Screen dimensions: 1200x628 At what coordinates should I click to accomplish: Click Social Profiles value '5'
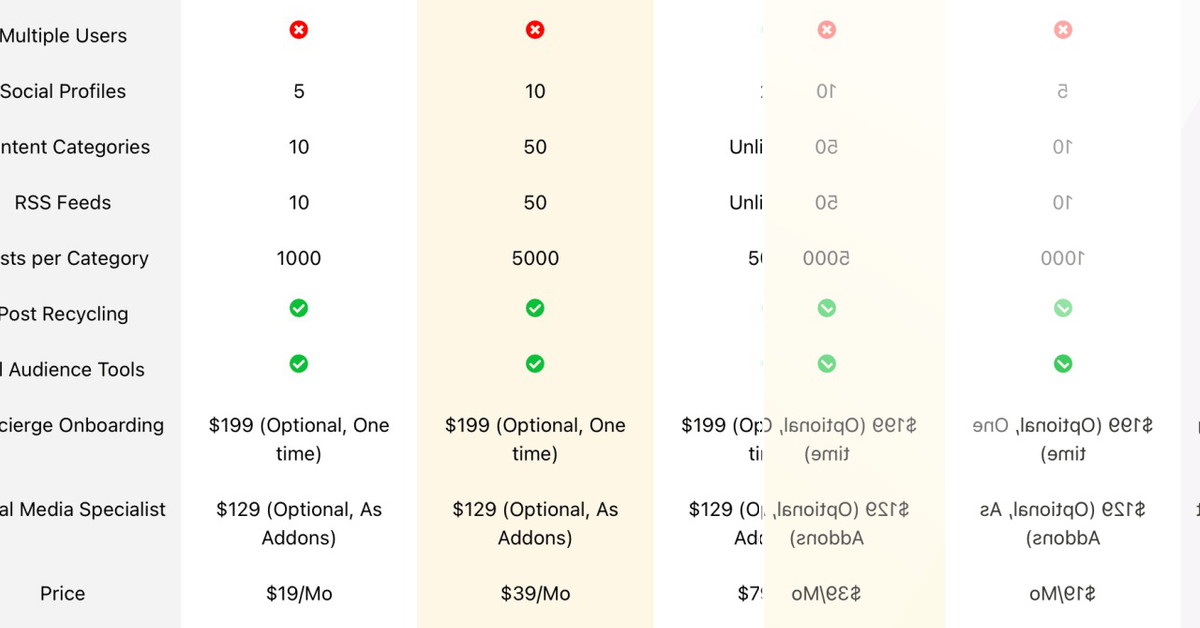coord(299,91)
